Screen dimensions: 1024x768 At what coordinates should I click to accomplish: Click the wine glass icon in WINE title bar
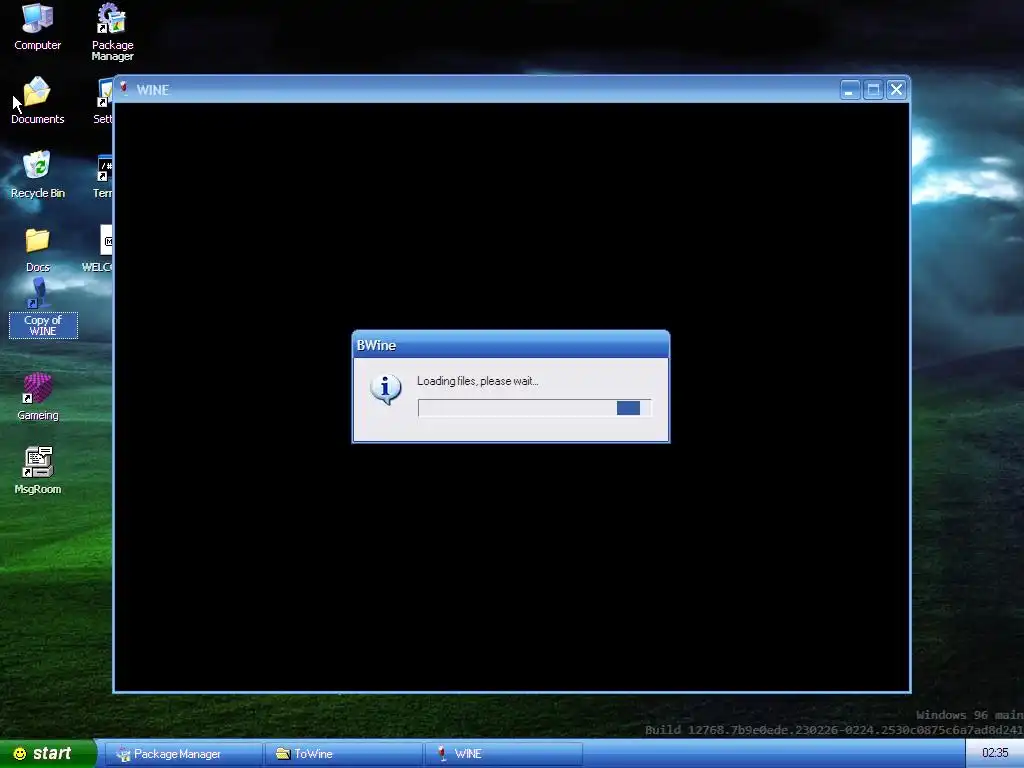(123, 89)
